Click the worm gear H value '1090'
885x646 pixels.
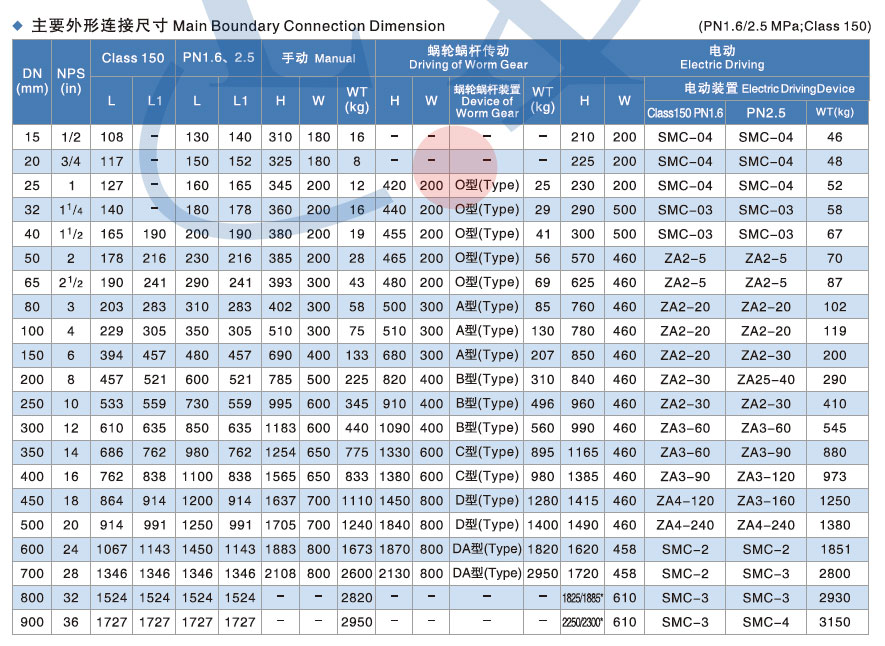(394, 428)
